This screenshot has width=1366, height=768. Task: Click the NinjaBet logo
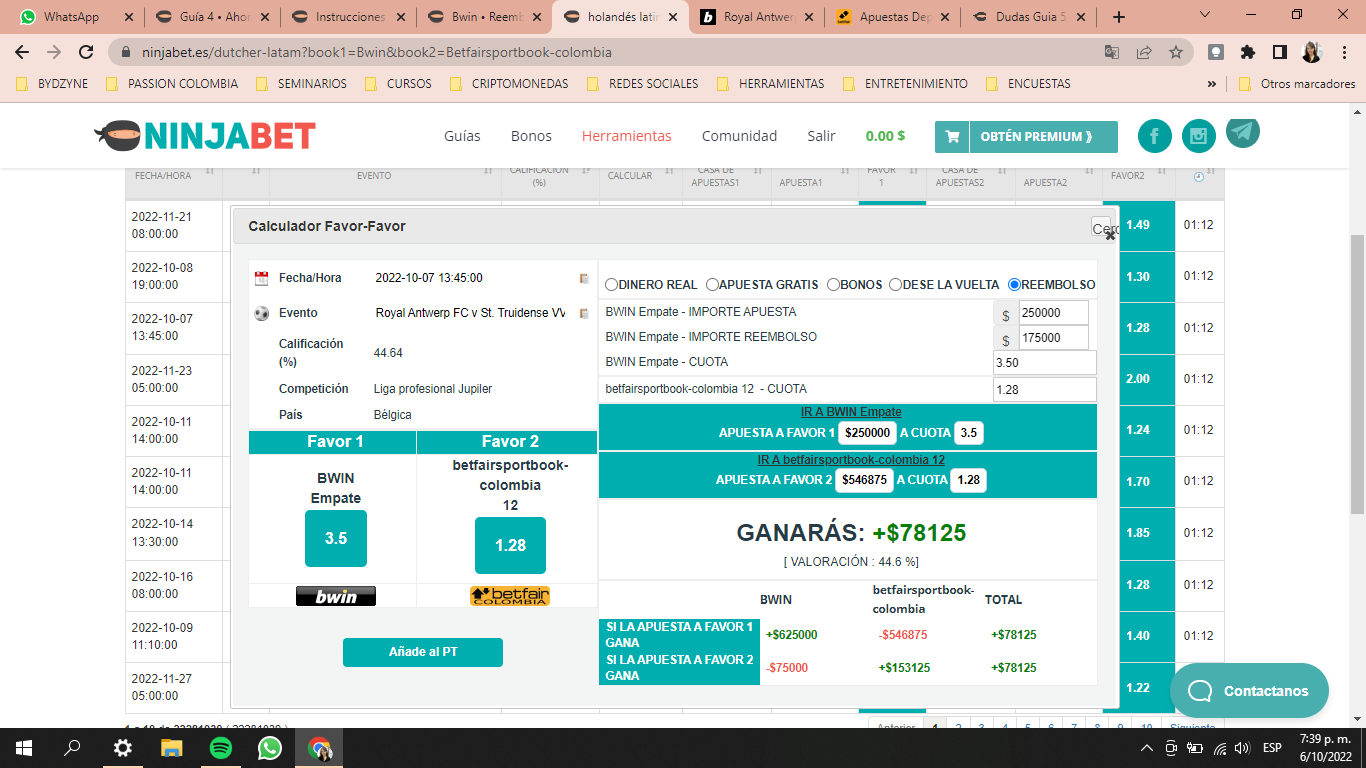tap(205, 135)
